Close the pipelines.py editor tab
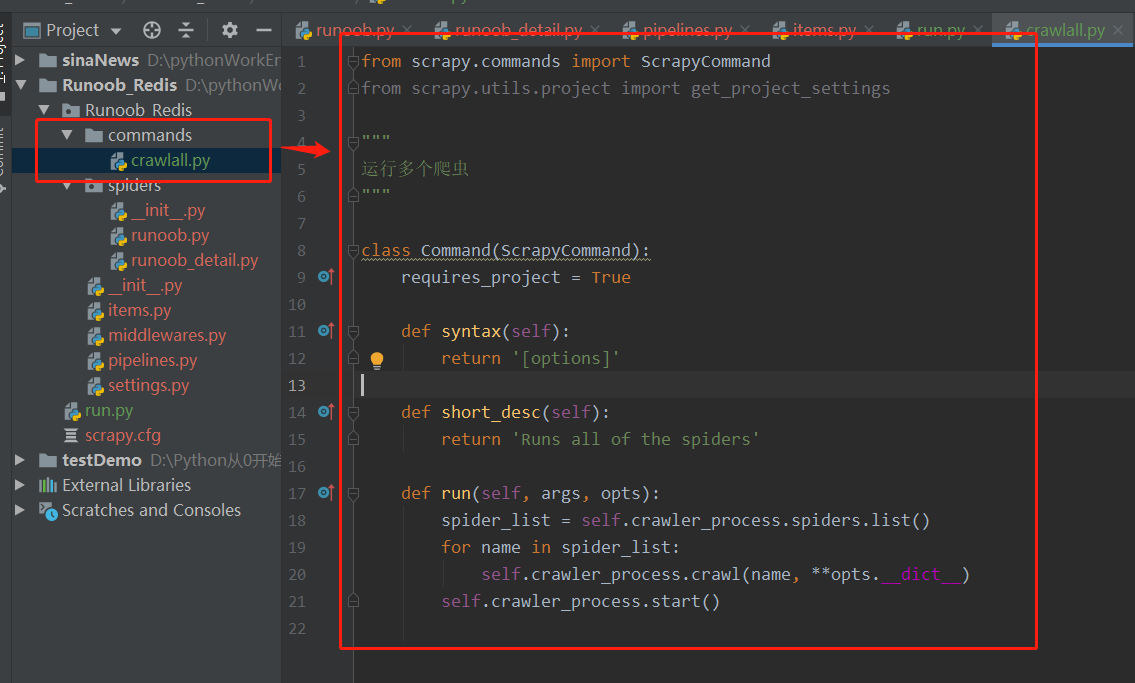The width and height of the screenshot is (1135, 683). click(746, 30)
